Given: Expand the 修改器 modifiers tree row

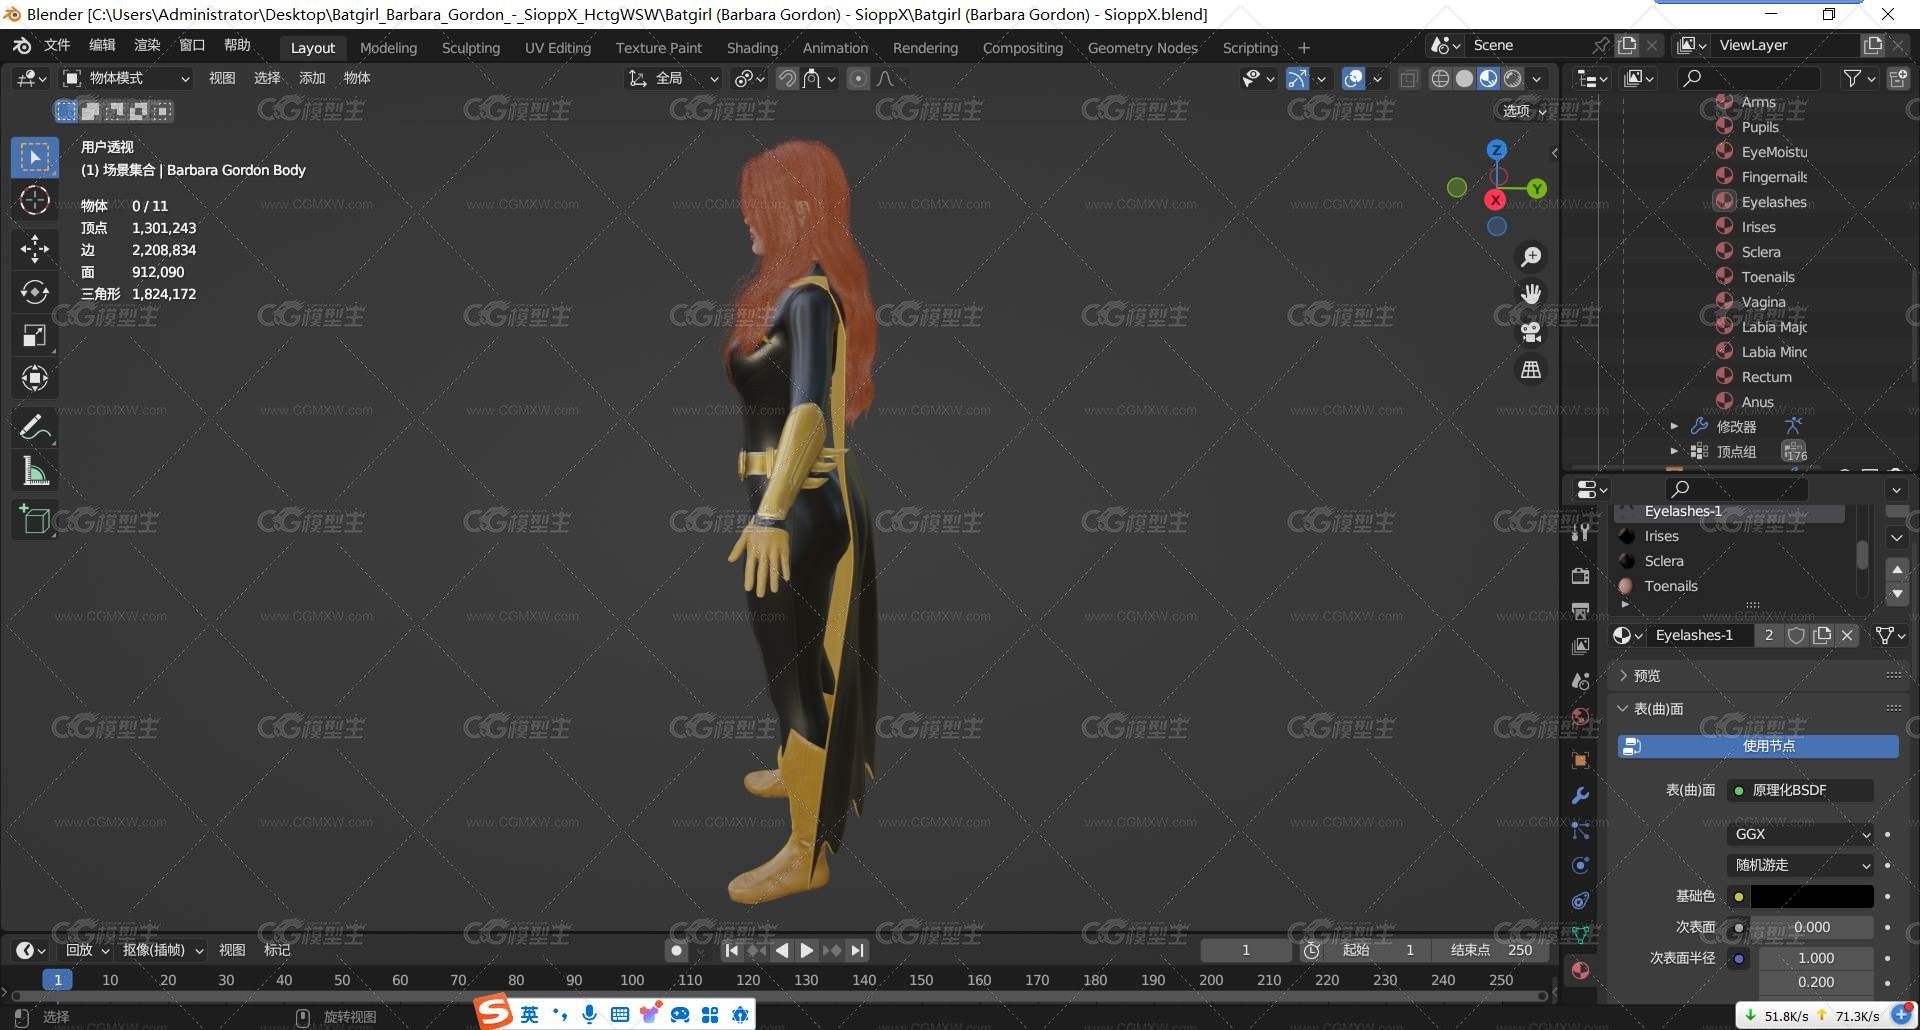Looking at the screenshot, I should 1674,427.
